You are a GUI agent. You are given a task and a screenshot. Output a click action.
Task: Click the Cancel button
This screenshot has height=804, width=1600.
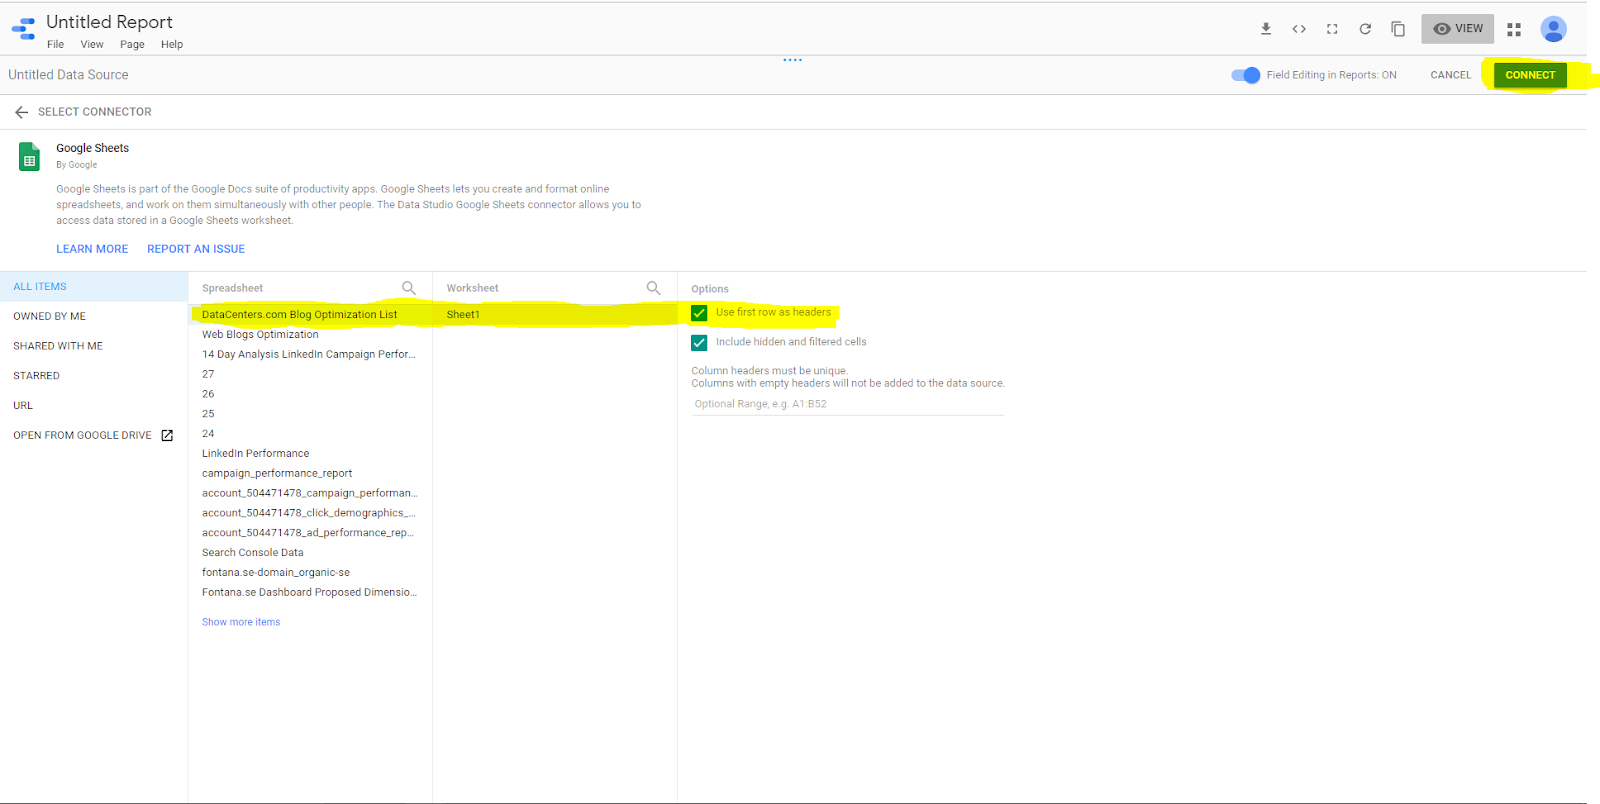[x=1450, y=75]
